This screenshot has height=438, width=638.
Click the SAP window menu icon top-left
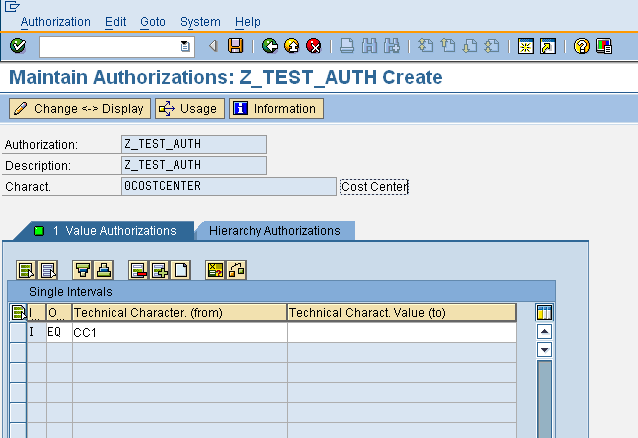(x=12, y=7)
